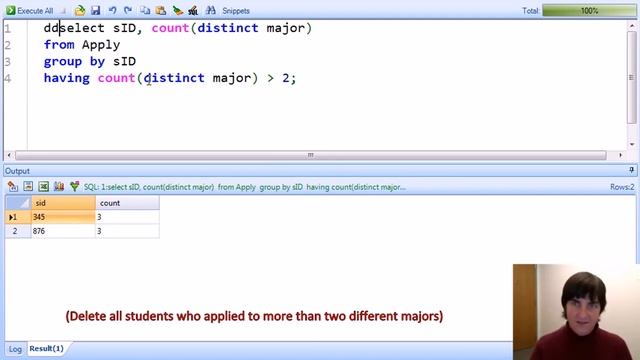Screen dimensions: 640x360
Task: Click the paste clipboard icon
Action: pos(161,11)
